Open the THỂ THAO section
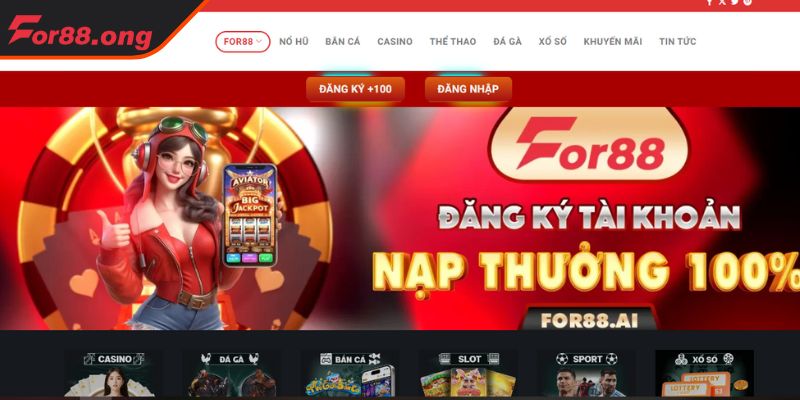Image resolution: width=800 pixels, height=400 pixels. coord(453,42)
